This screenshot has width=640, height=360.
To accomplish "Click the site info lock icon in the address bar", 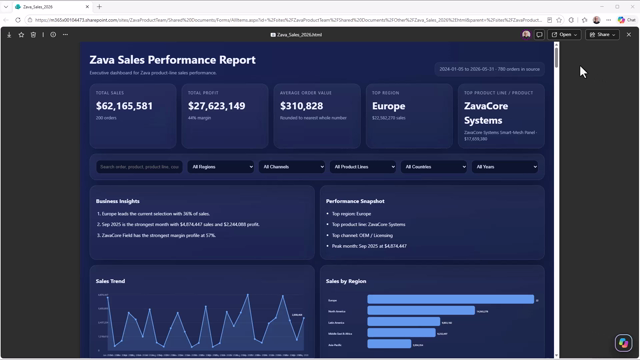I will 30,20.
